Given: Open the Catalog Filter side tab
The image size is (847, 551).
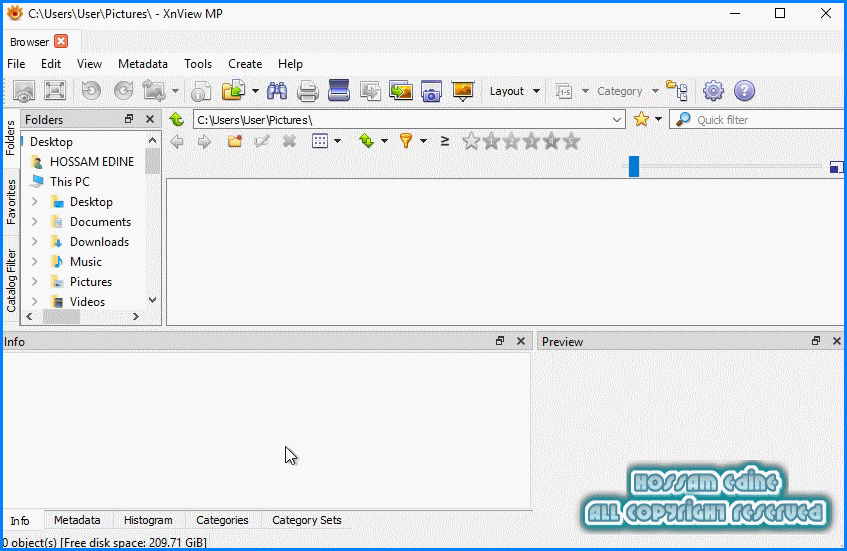Looking at the screenshot, I should 11,280.
